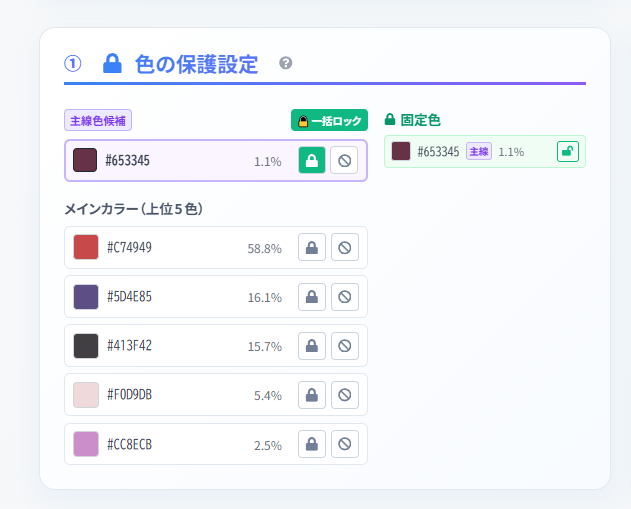This screenshot has width=631, height=509.
Task: Lock the #5D4E85 color
Action: pos(312,296)
